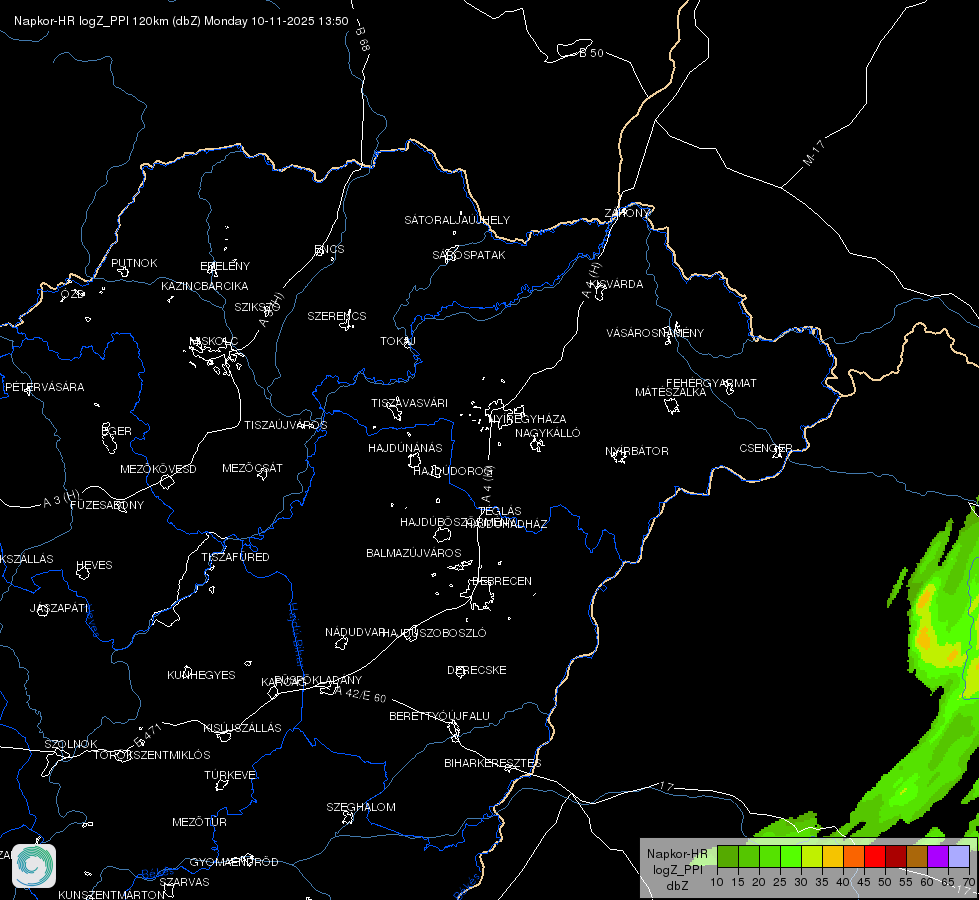Viewport: 979px width, 900px height.
Task: Click the 'KISVÁRDA' town label
Action: tap(617, 284)
